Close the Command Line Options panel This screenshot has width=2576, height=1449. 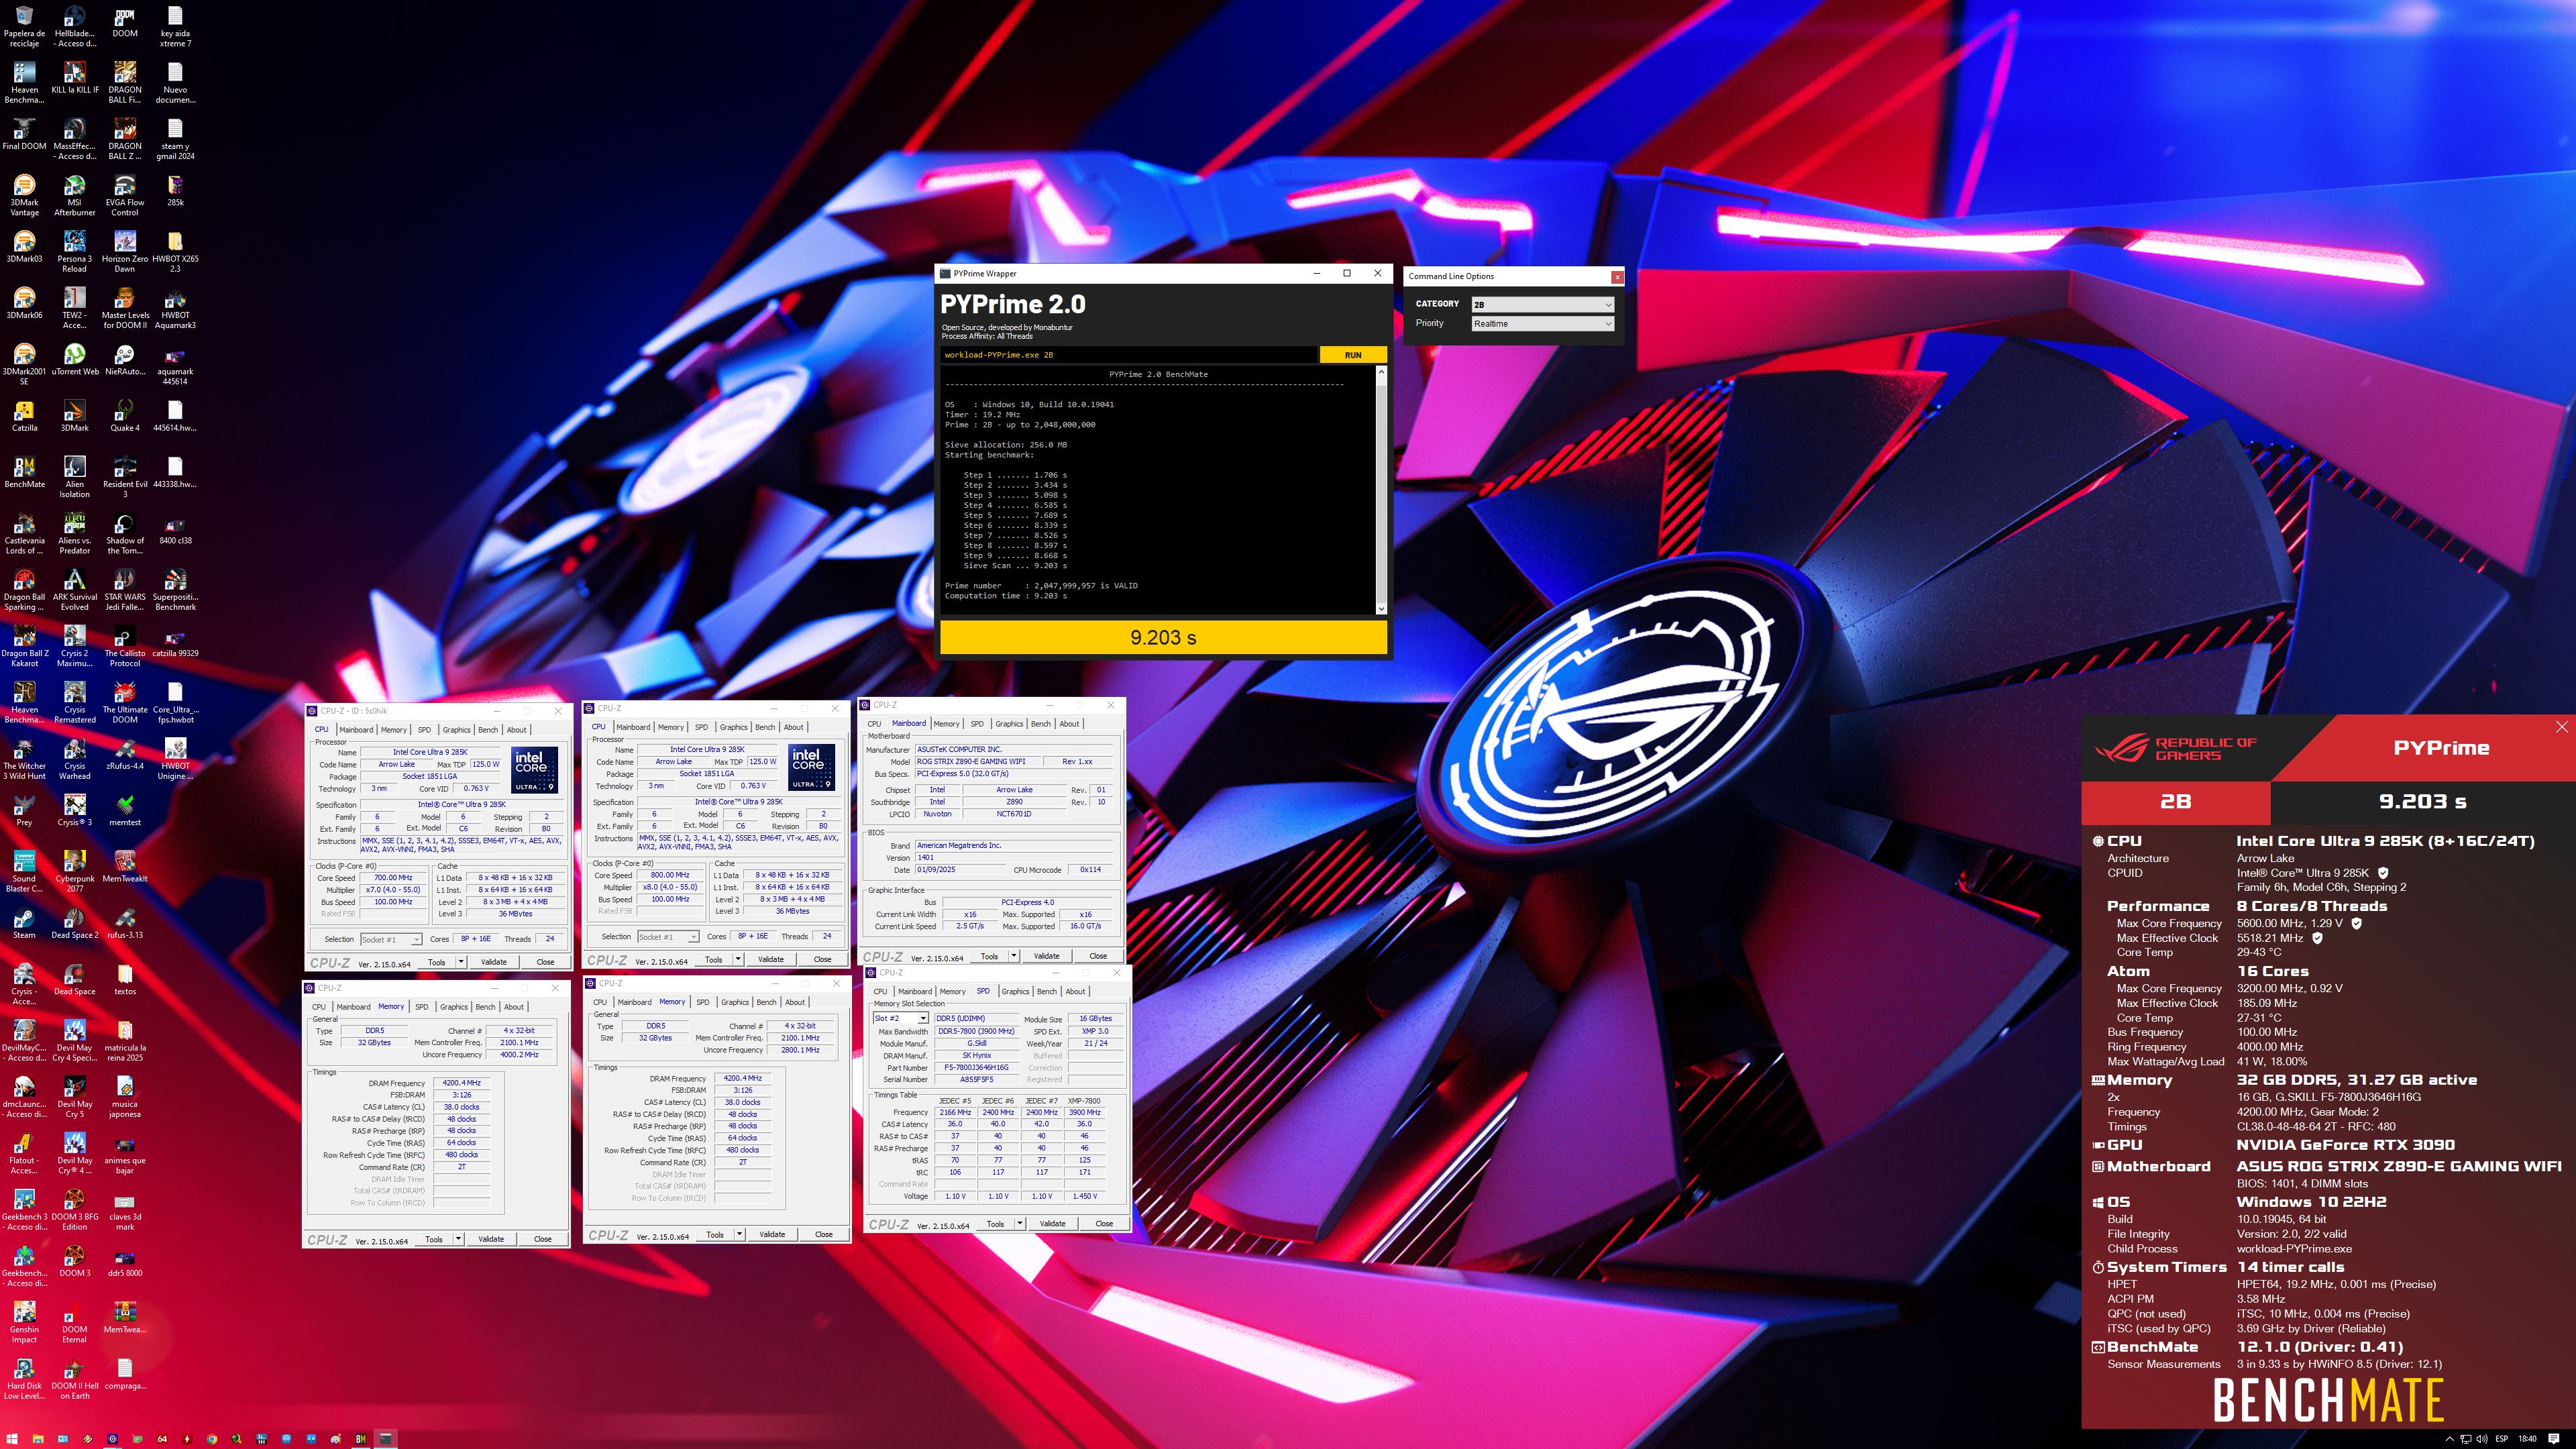[x=1617, y=277]
